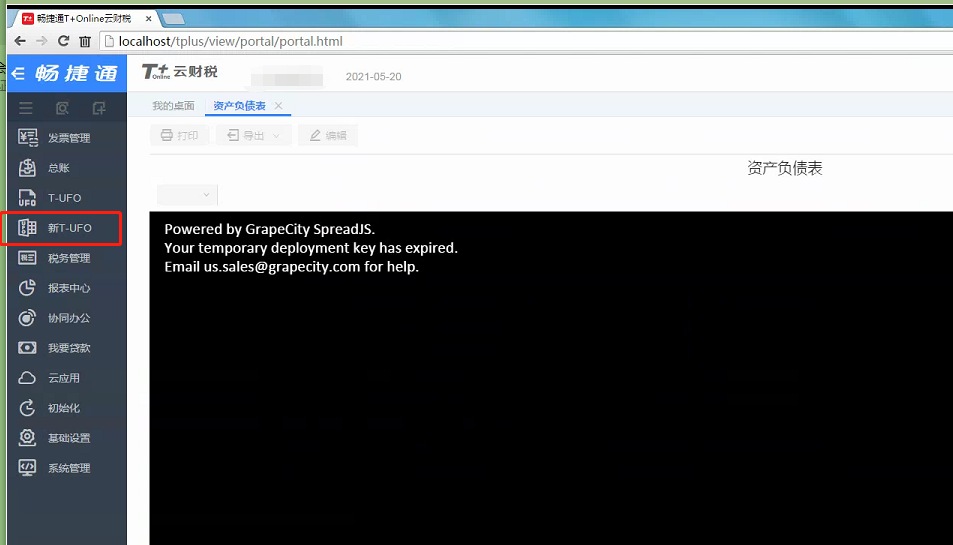Click the add-window icon in sidebar header
Screen dimensions: 953x545
(98, 109)
